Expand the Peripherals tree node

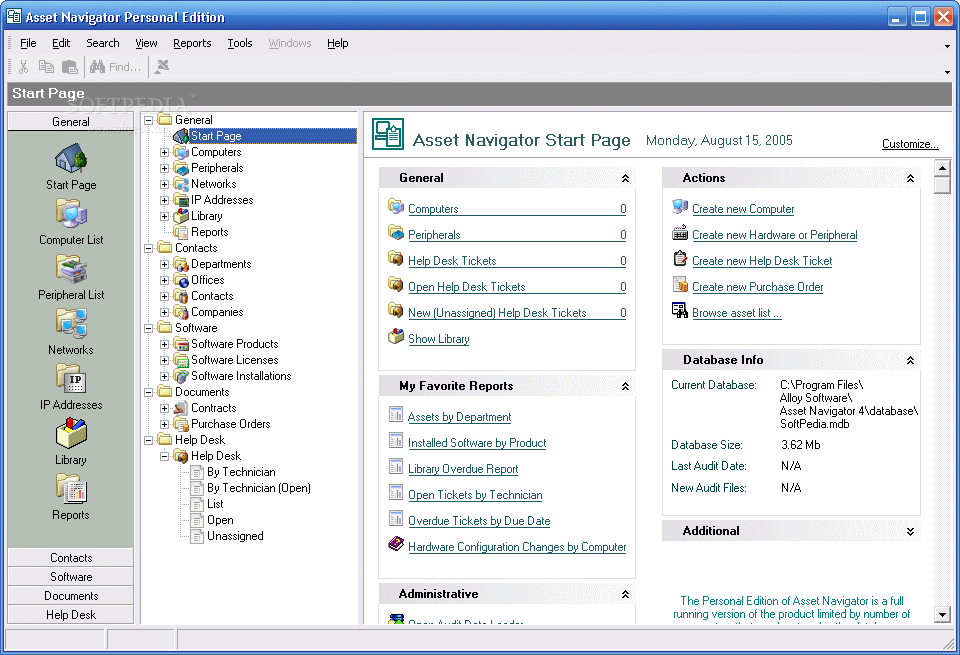tap(164, 168)
